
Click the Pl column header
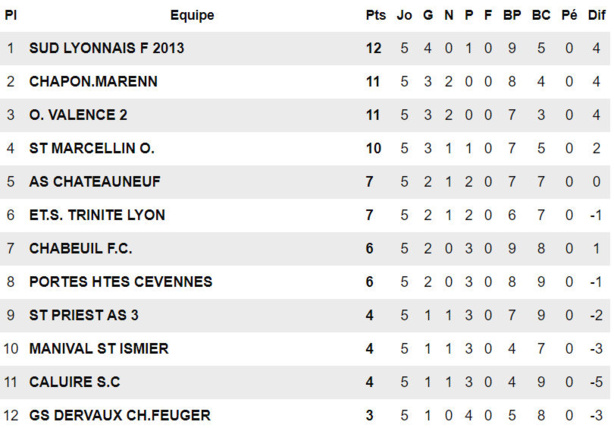(11, 15)
